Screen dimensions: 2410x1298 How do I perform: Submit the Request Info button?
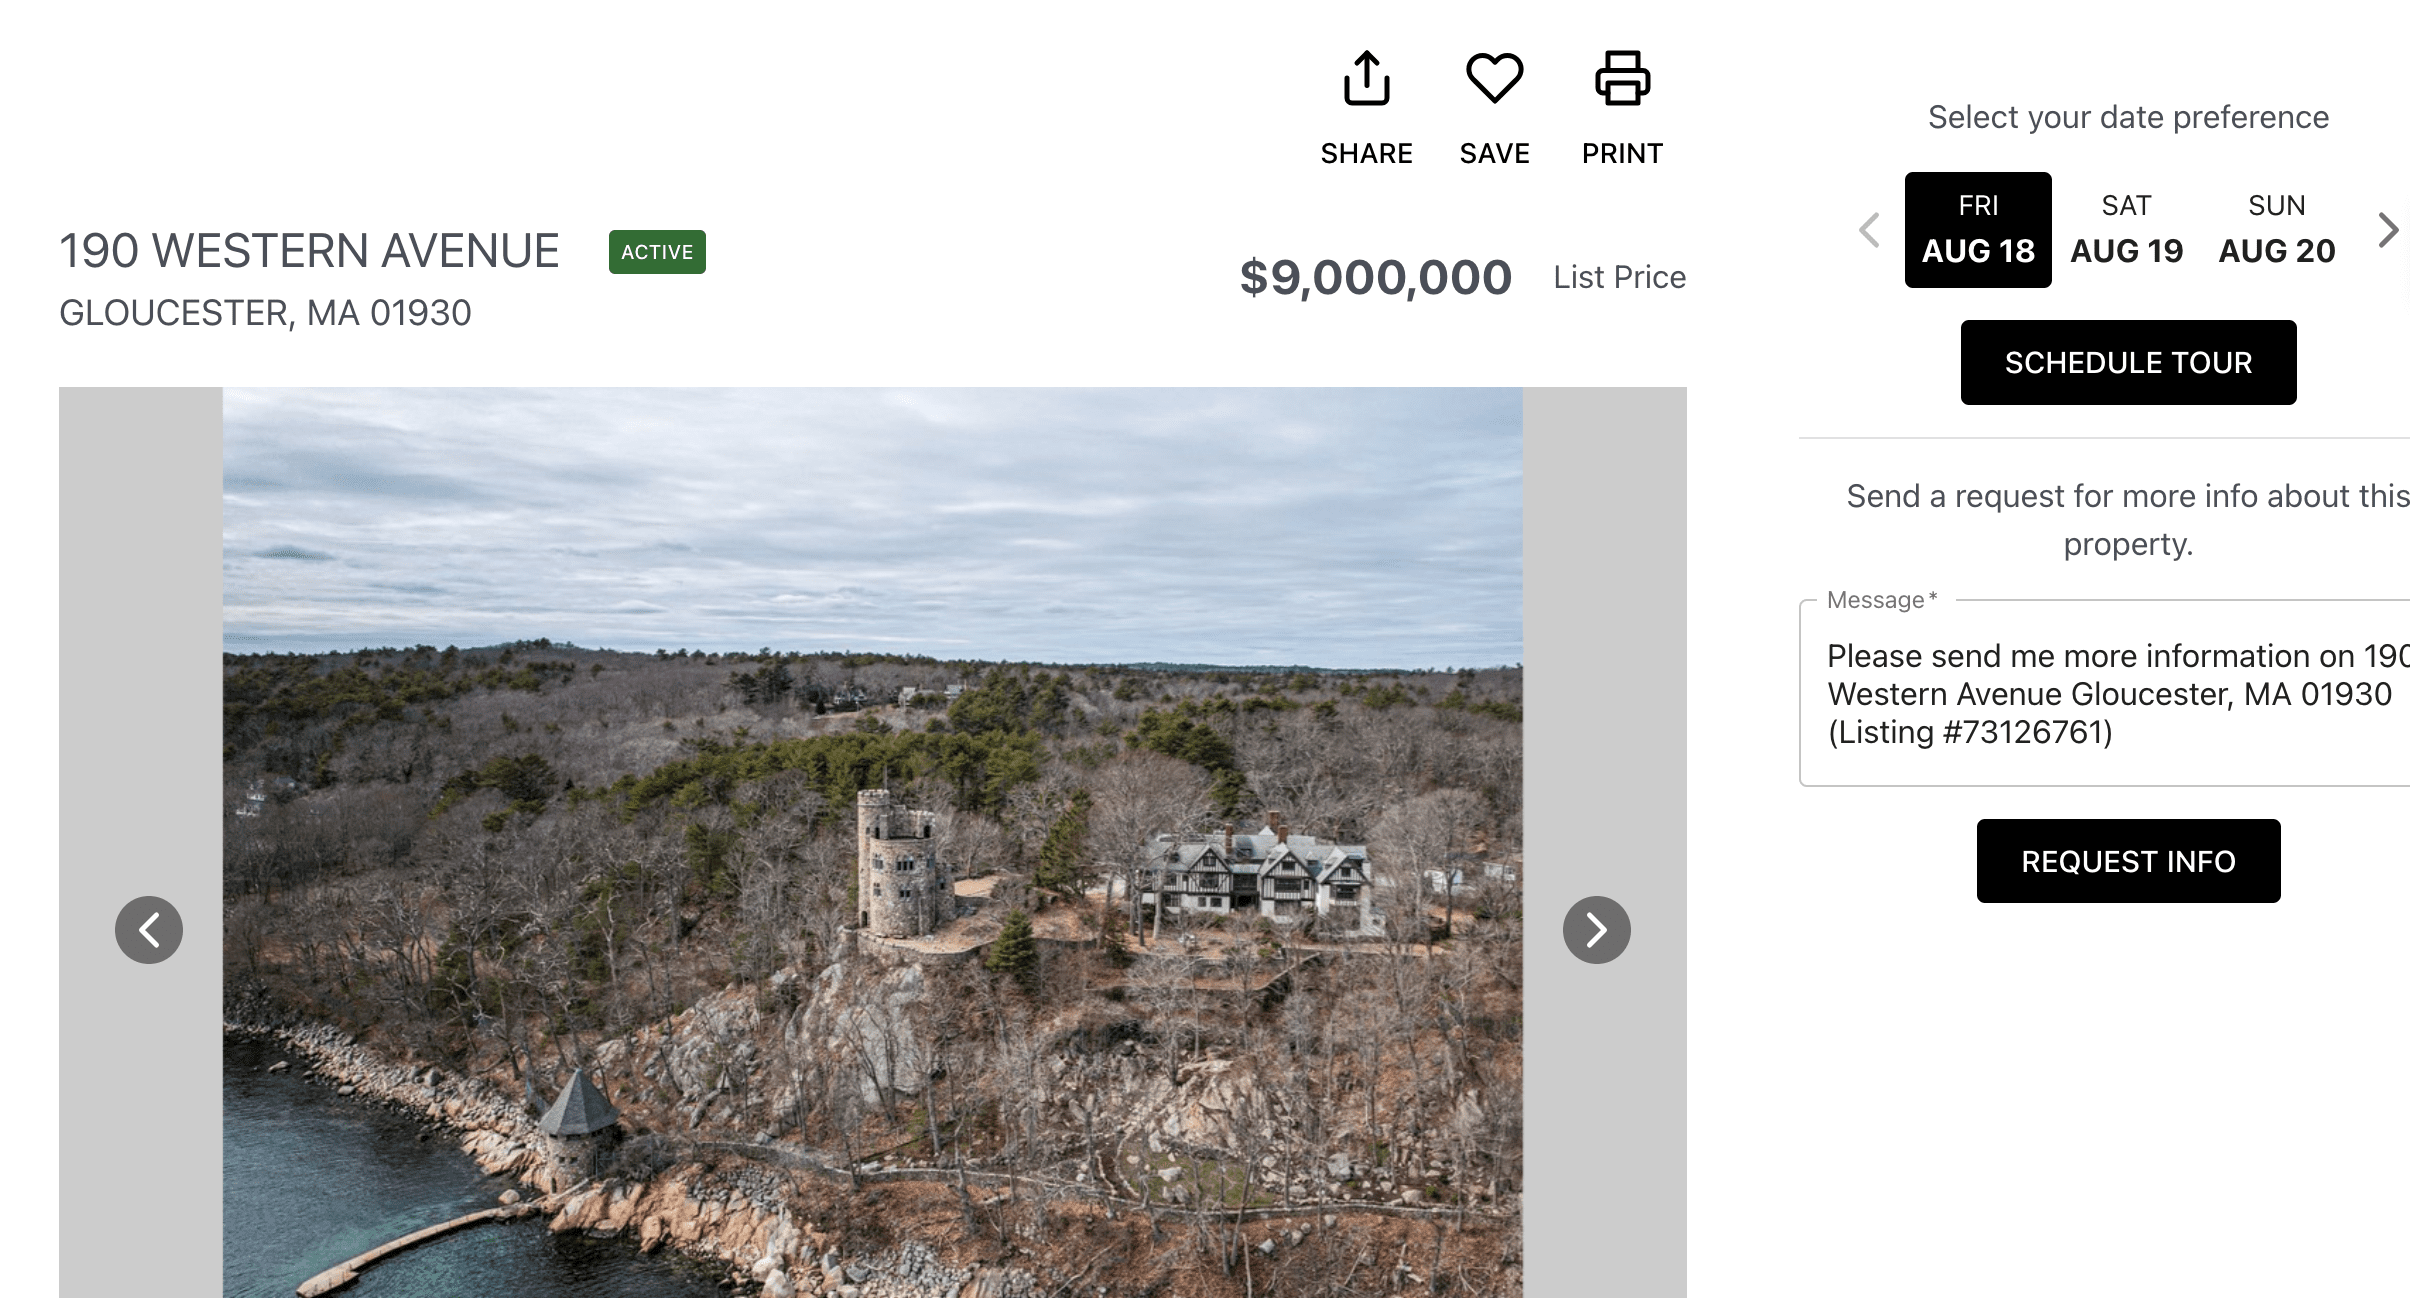click(2128, 861)
